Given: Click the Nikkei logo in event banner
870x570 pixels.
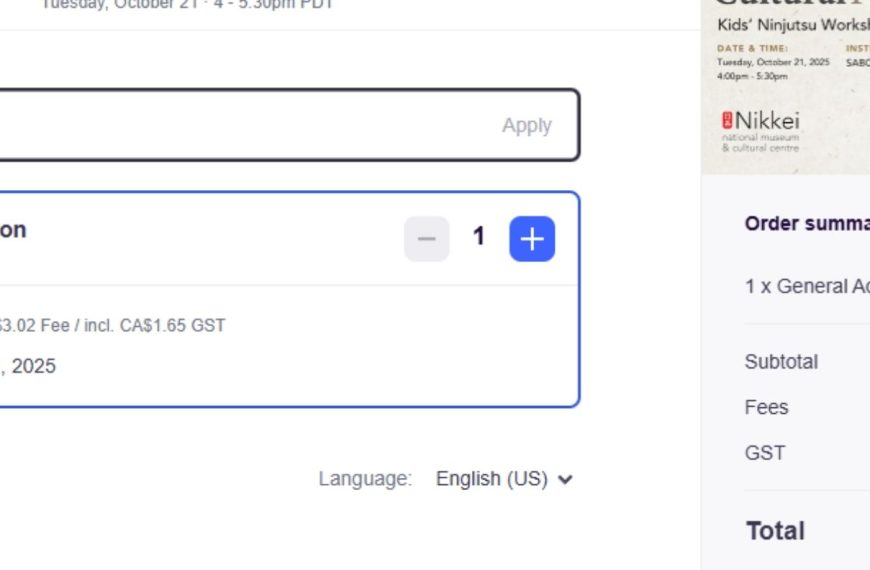Looking at the screenshot, I should coord(760,130).
